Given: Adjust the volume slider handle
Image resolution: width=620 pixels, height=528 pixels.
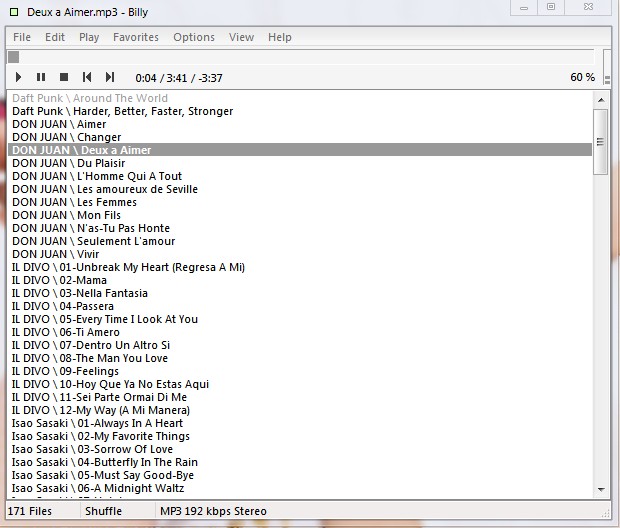Looking at the screenshot, I should 607,80.
